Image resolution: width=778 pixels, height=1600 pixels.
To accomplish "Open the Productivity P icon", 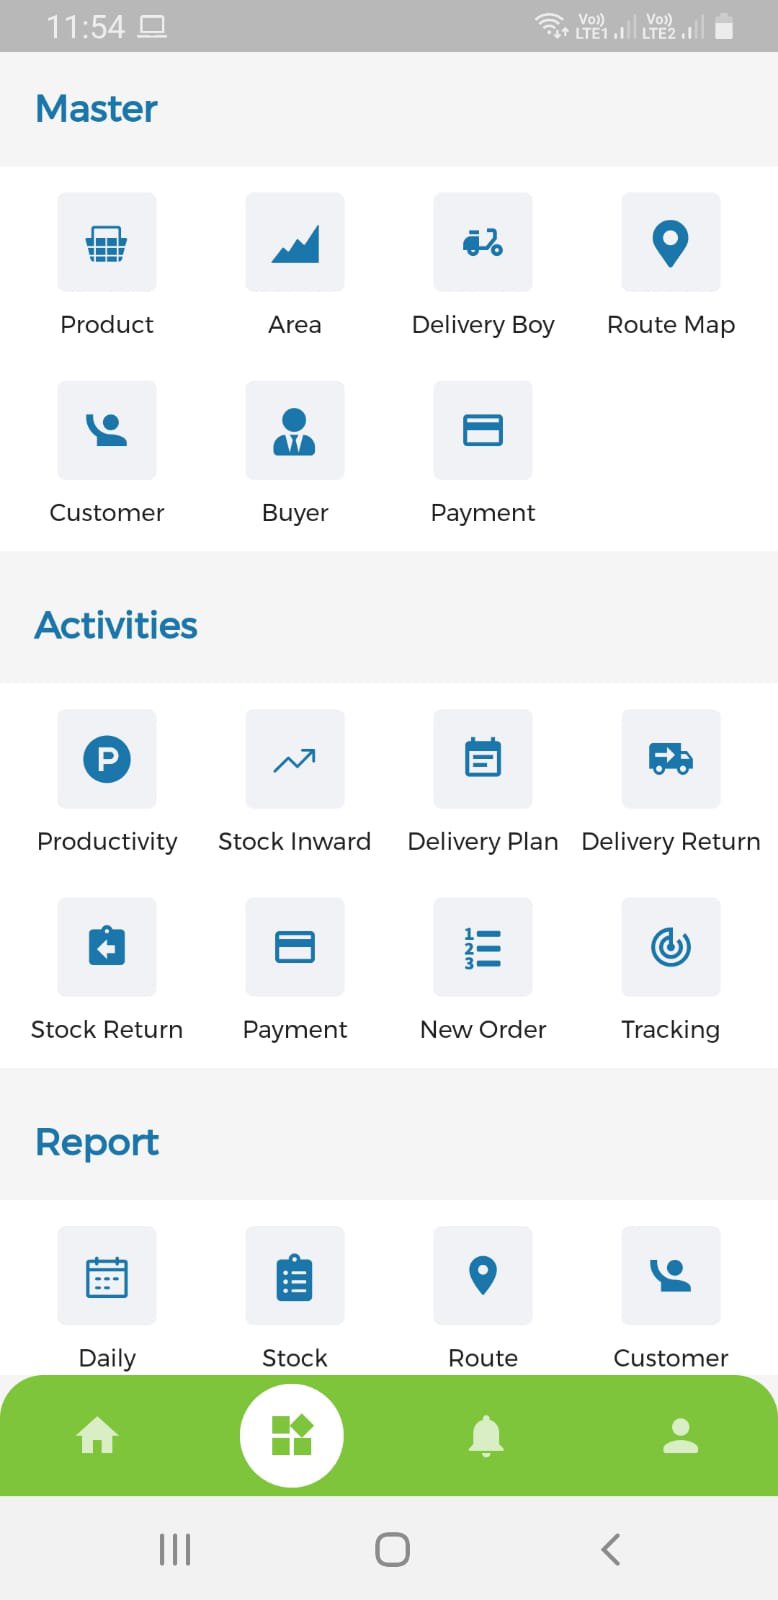I will tap(107, 759).
